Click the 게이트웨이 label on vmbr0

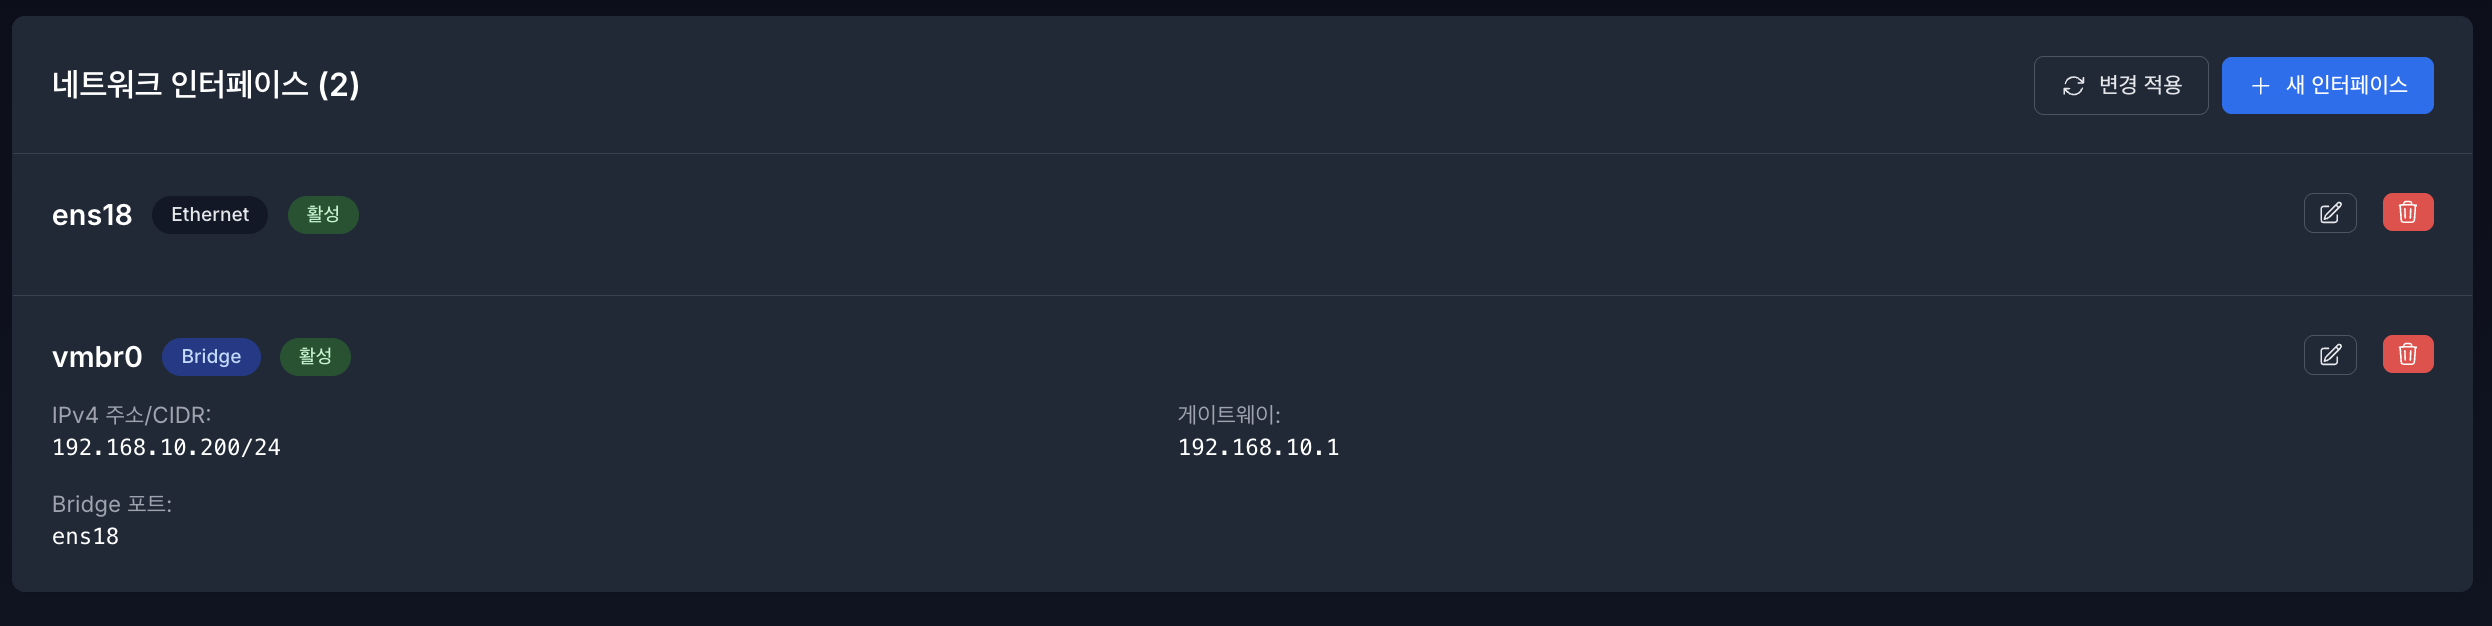point(1230,413)
